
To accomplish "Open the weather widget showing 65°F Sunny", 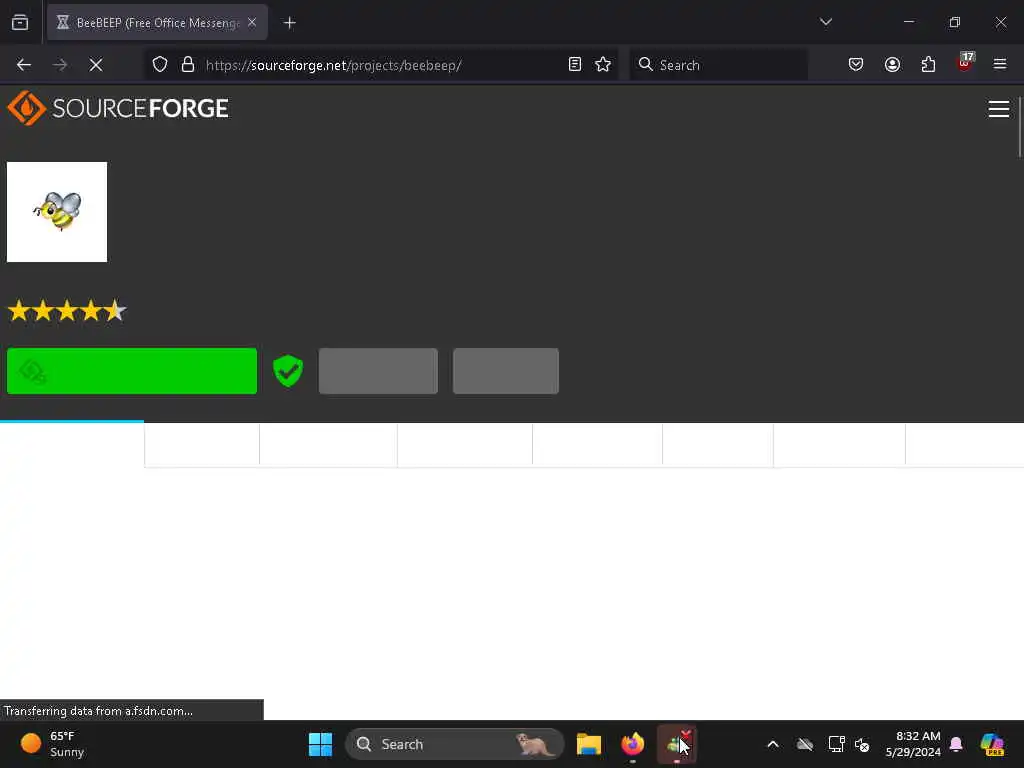I will [x=54, y=744].
